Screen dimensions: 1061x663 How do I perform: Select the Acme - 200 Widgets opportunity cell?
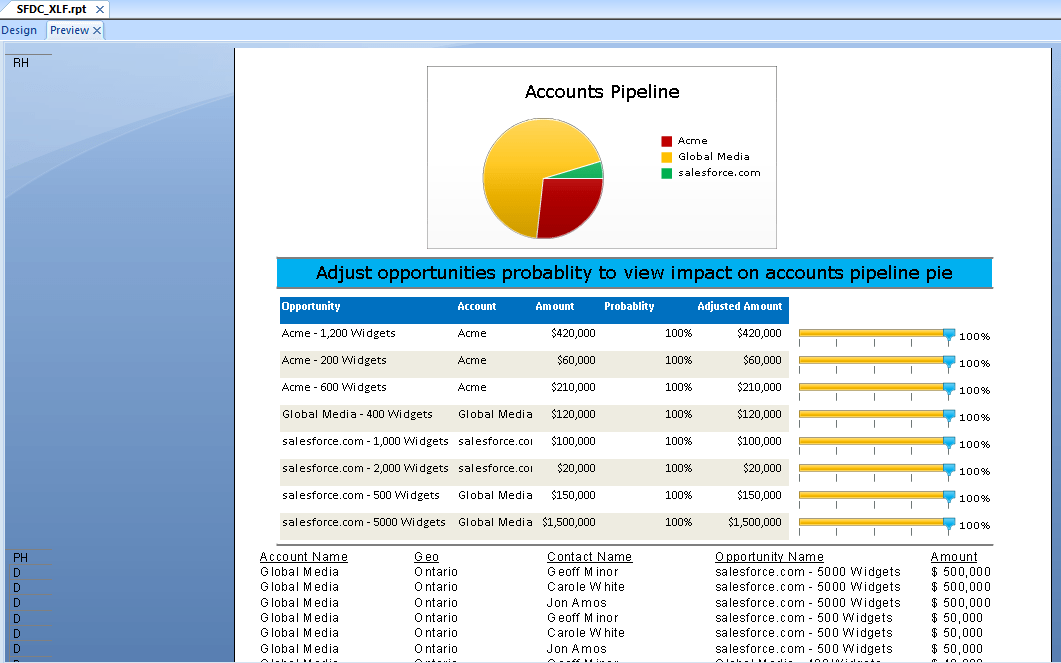pyautogui.click(x=334, y=361)
